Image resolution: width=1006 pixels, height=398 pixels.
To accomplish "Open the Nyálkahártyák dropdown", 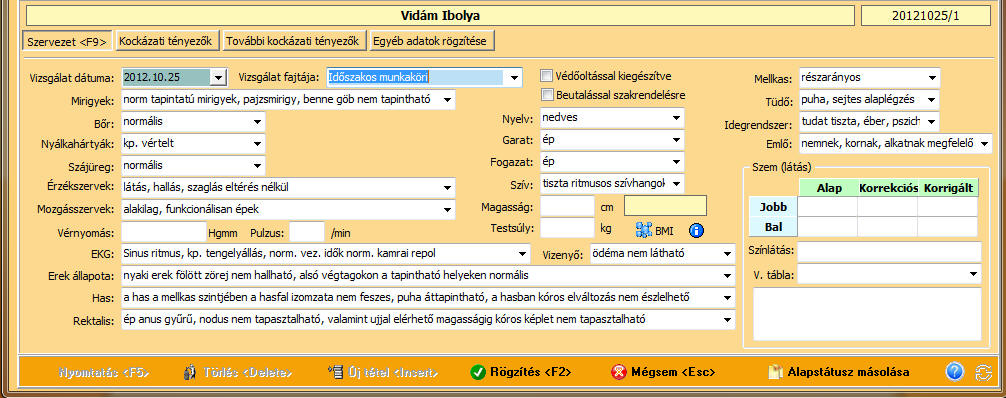I will coord(257,144).
